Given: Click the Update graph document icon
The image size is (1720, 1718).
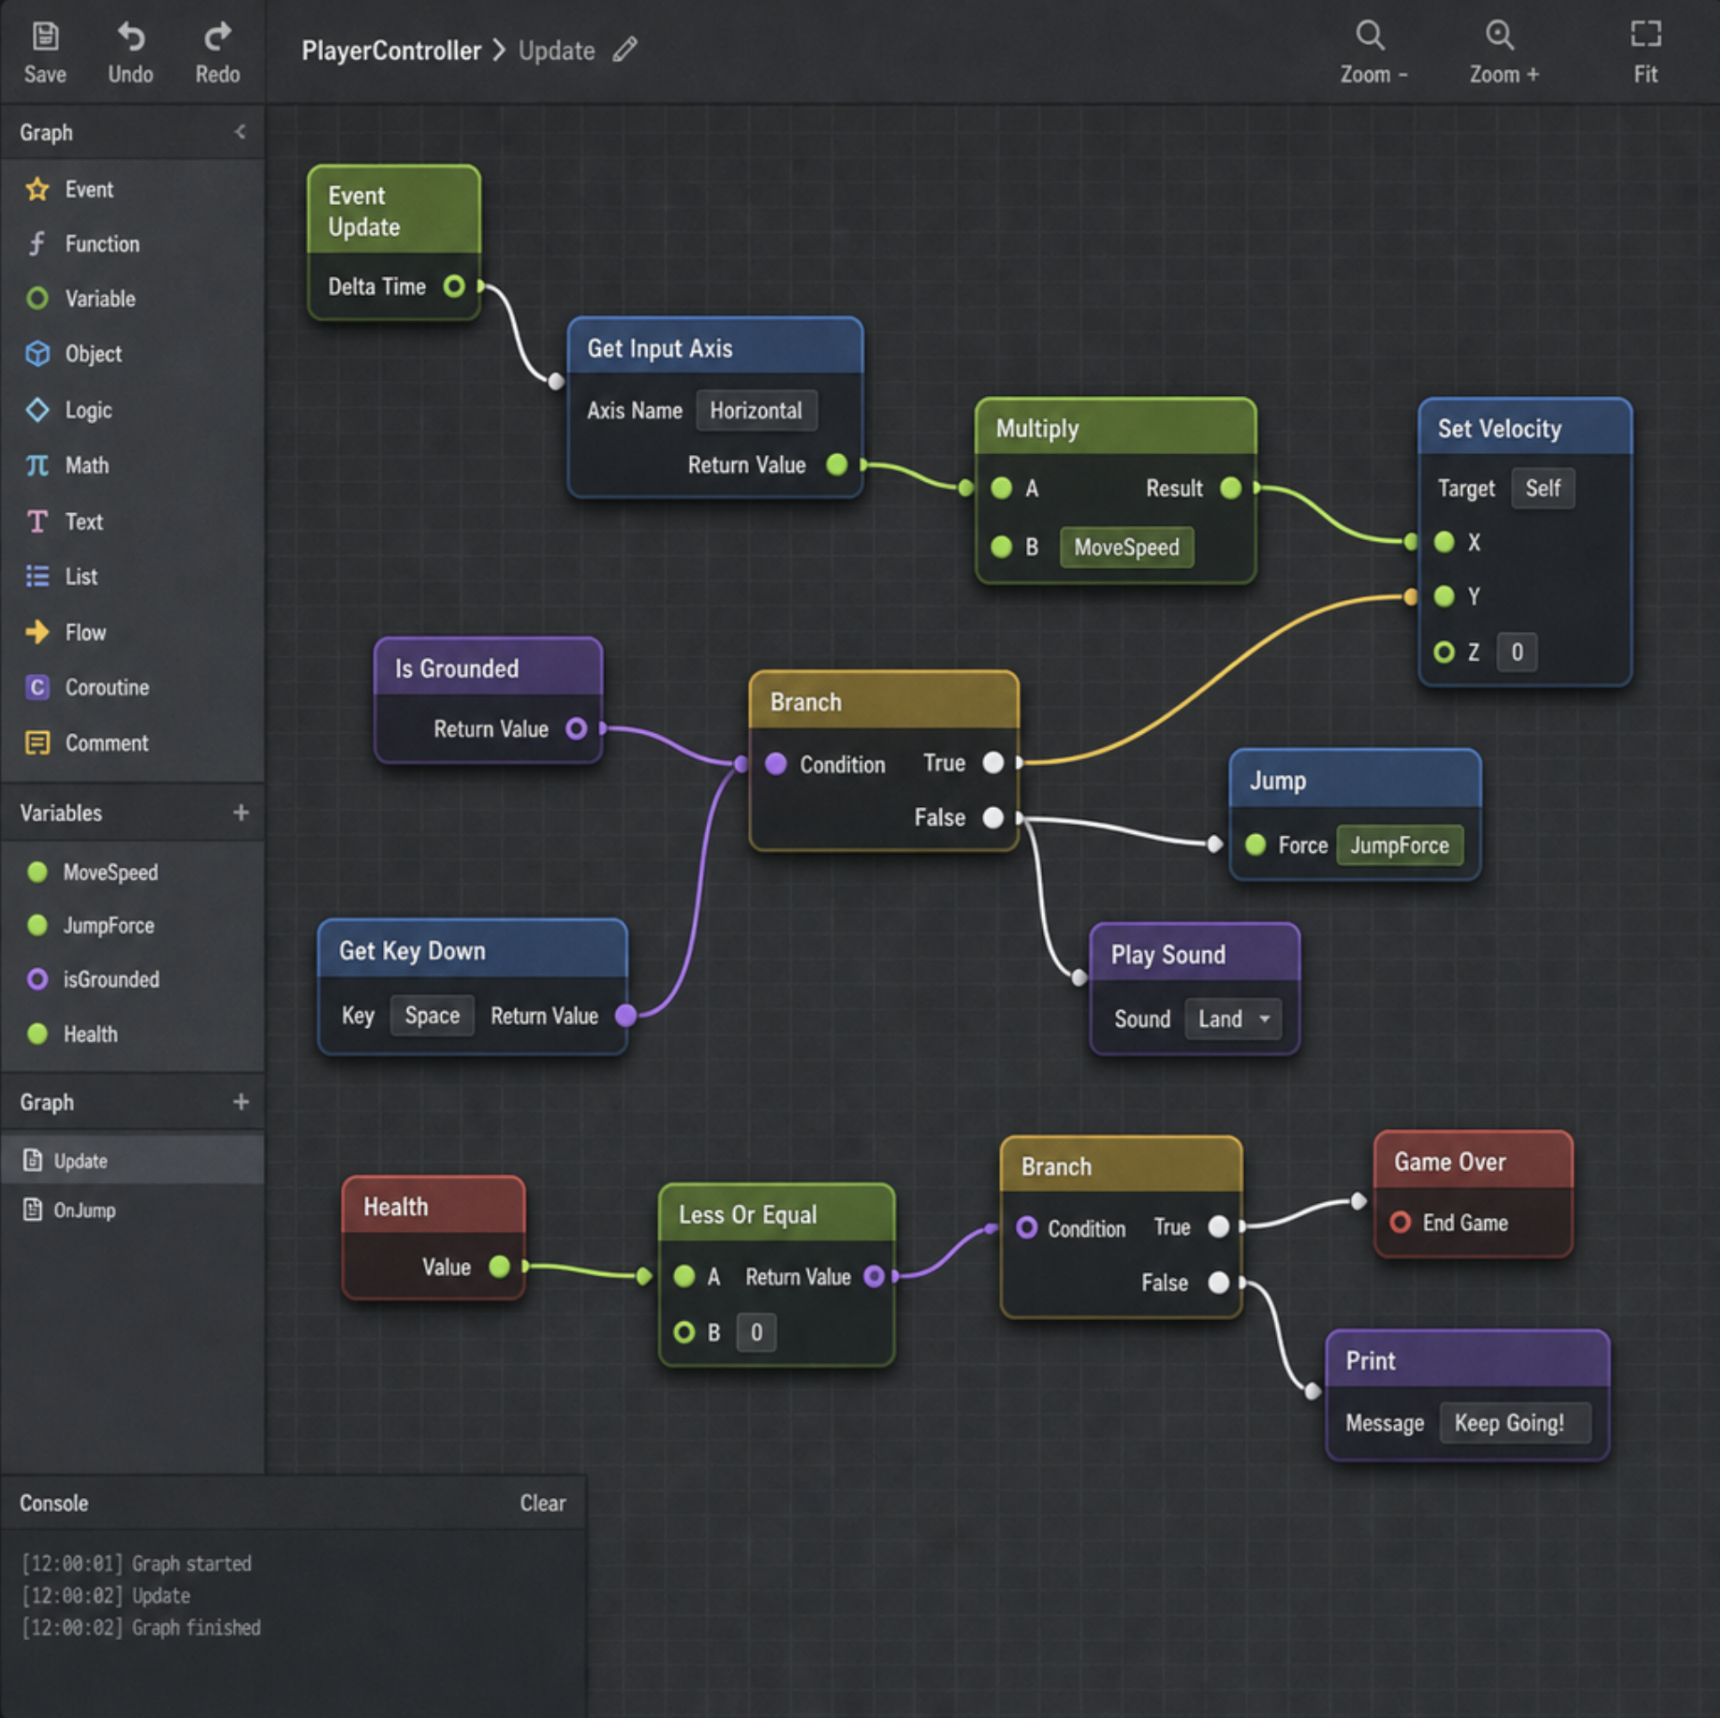Looking at the screenshot, I should click(x=33, y=1160).
